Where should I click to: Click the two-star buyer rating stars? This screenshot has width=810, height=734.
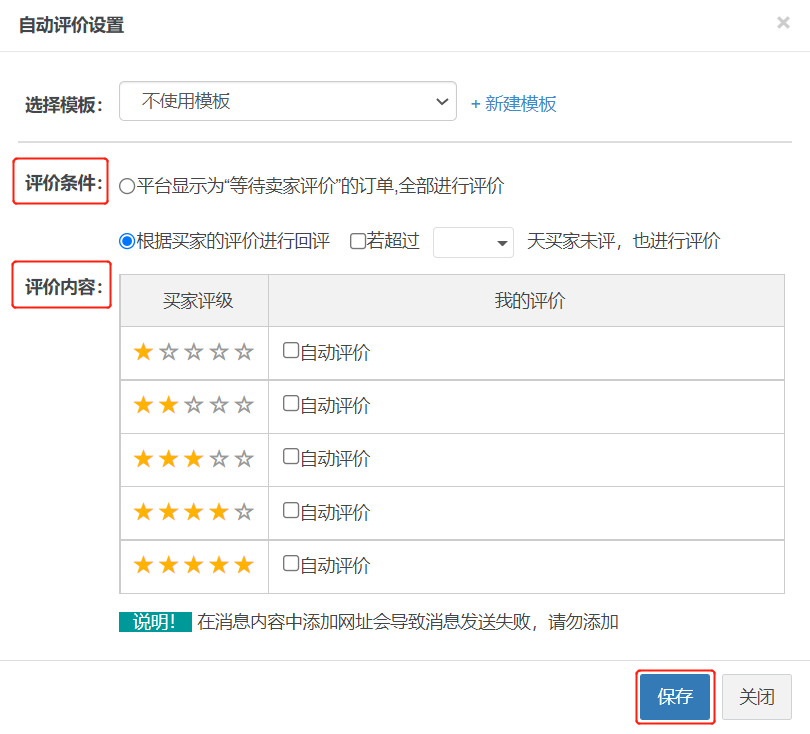(194, 405)
